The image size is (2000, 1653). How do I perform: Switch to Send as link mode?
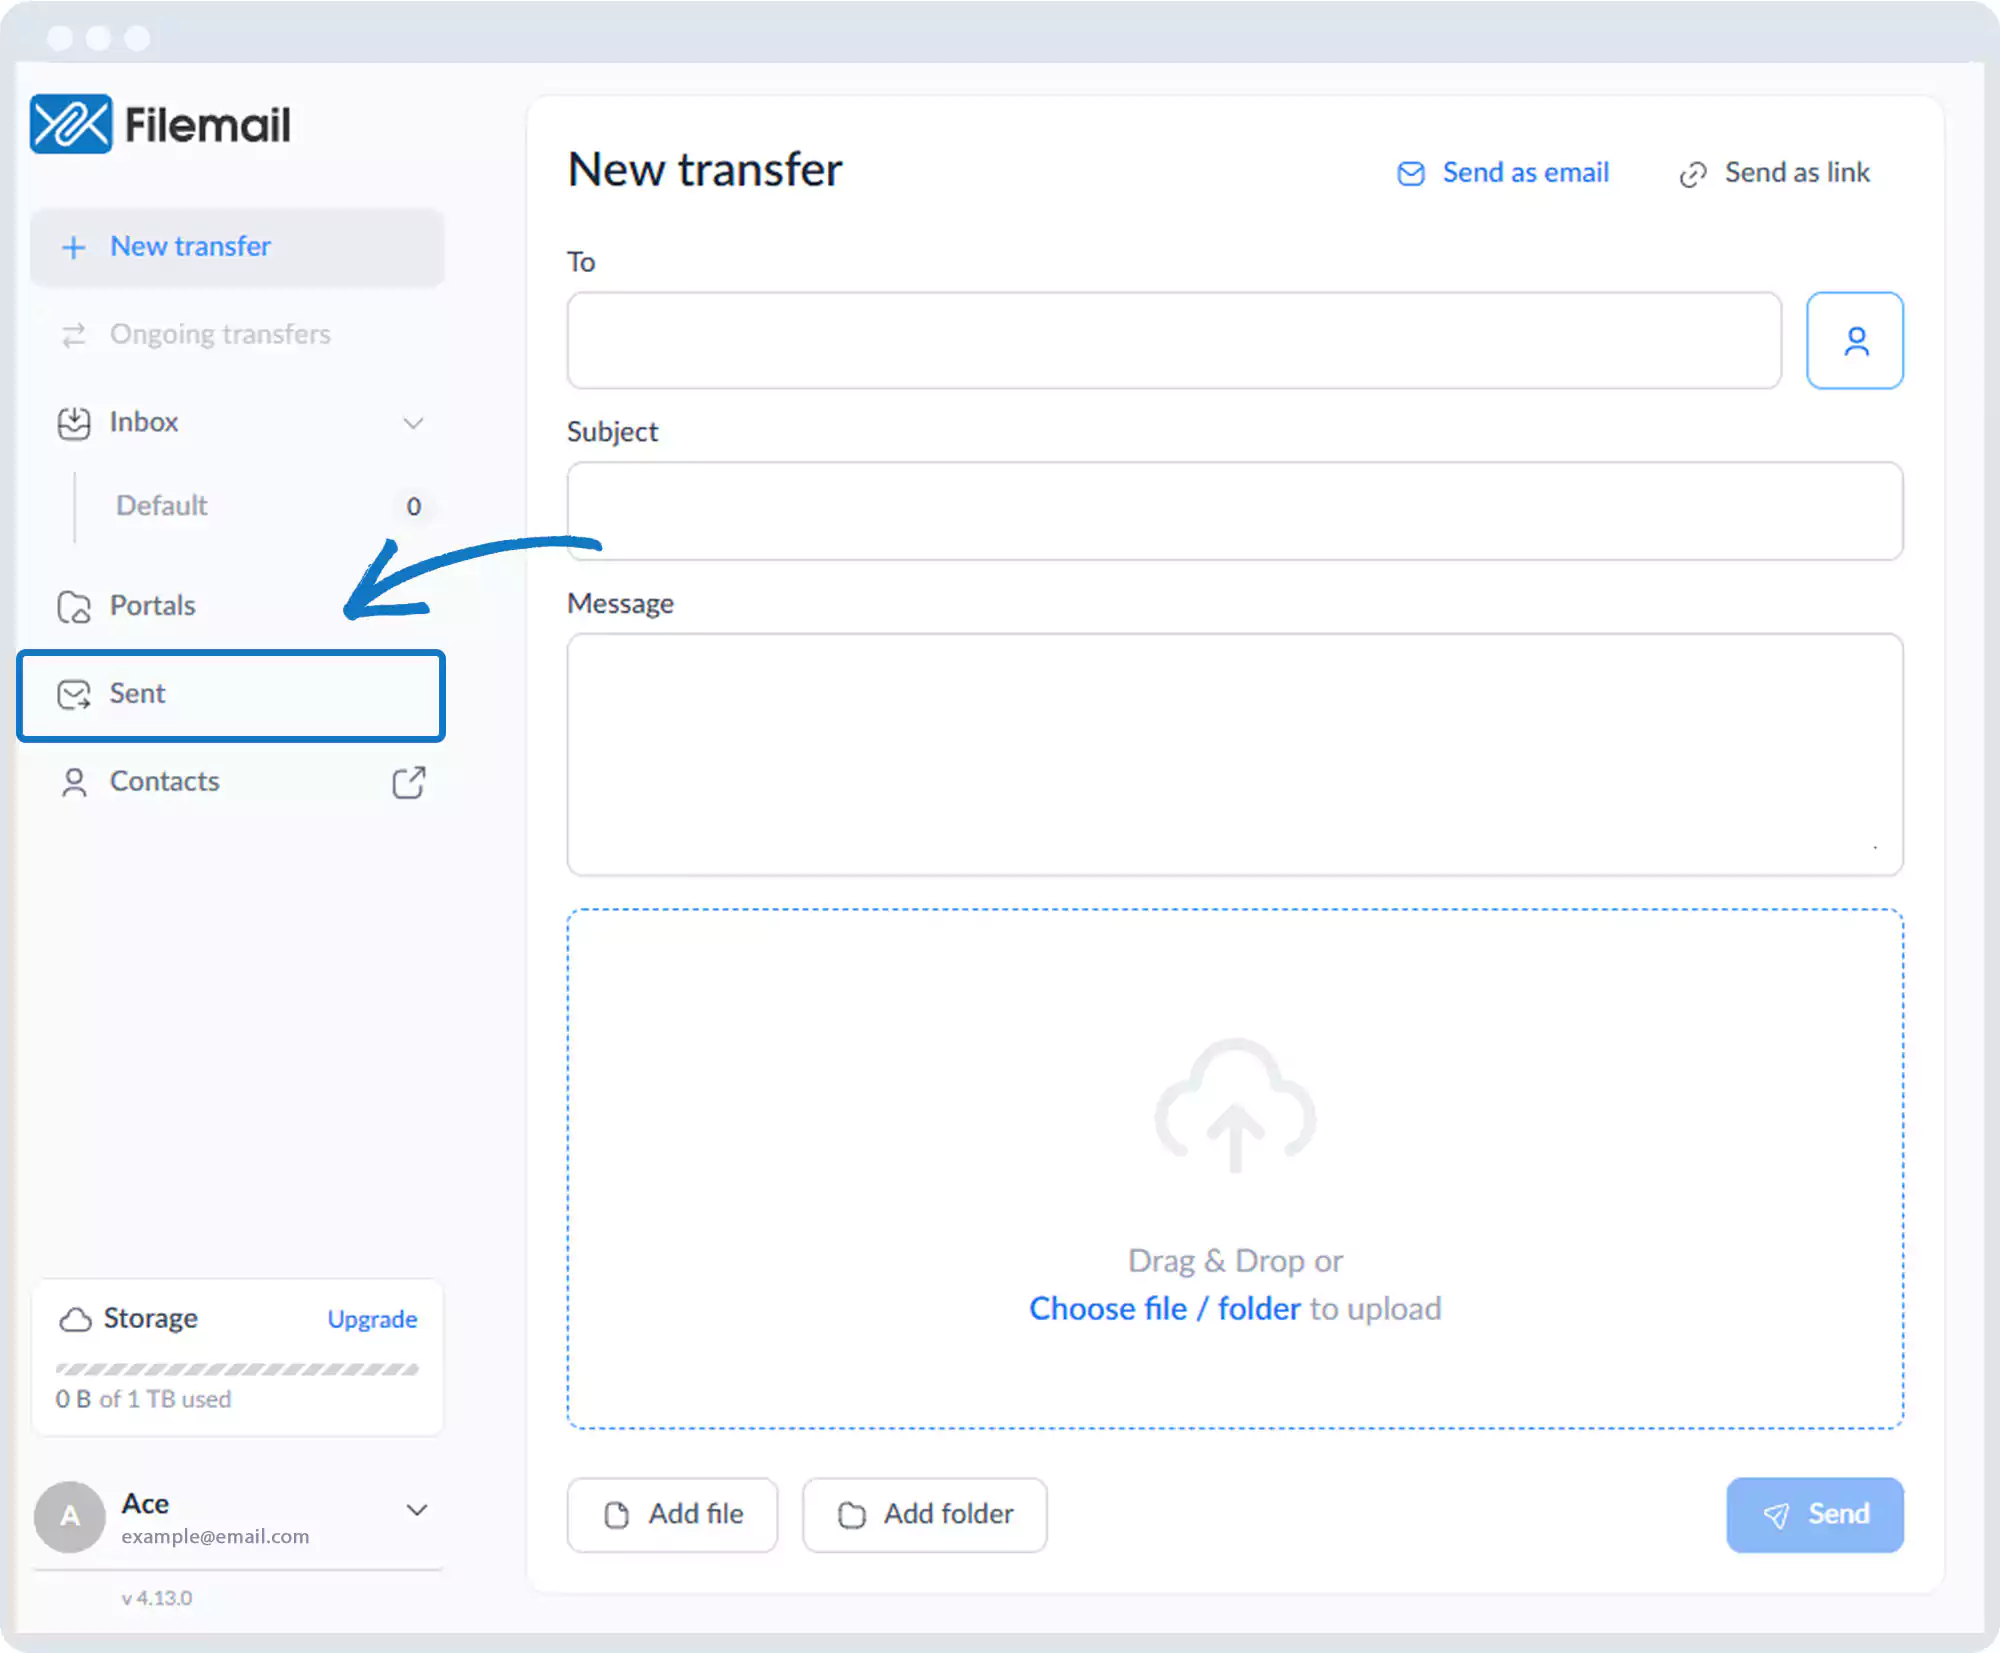(1775, 173)
